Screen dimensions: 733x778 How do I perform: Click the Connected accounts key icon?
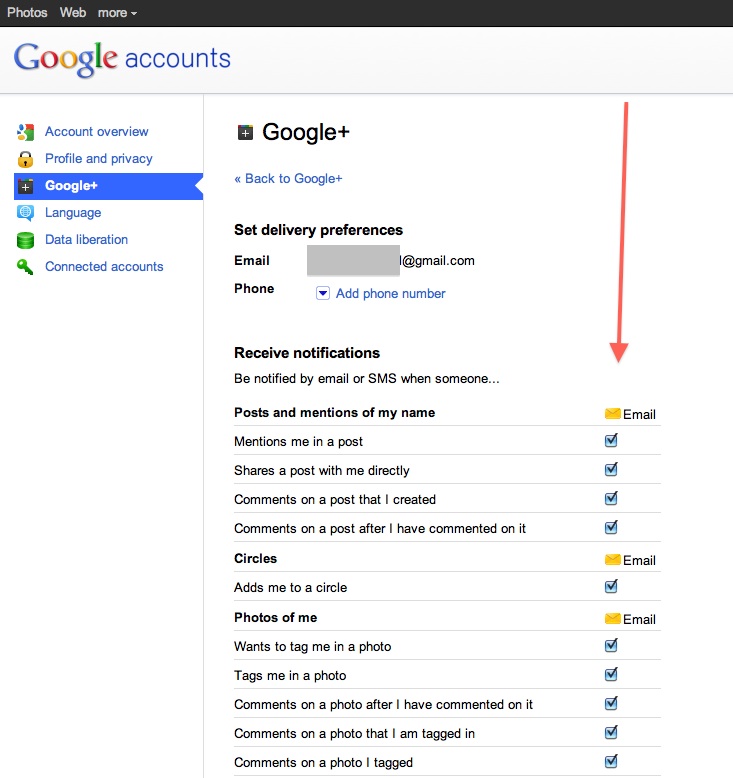click(x=26, y=267)
